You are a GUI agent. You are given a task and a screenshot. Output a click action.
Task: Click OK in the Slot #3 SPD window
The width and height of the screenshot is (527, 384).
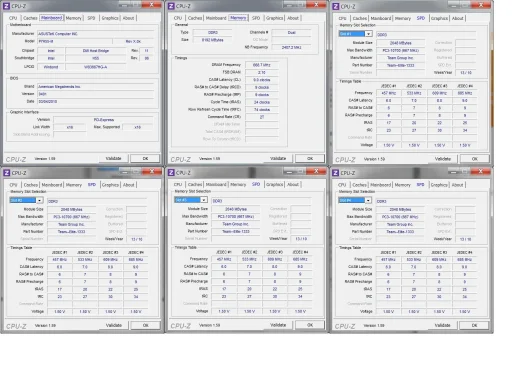(x=310, y=325)
